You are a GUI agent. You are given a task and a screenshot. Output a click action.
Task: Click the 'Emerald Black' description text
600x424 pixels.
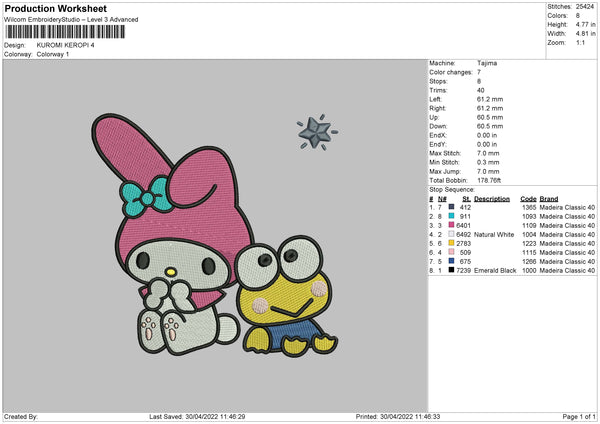click(x=495, y=271)
